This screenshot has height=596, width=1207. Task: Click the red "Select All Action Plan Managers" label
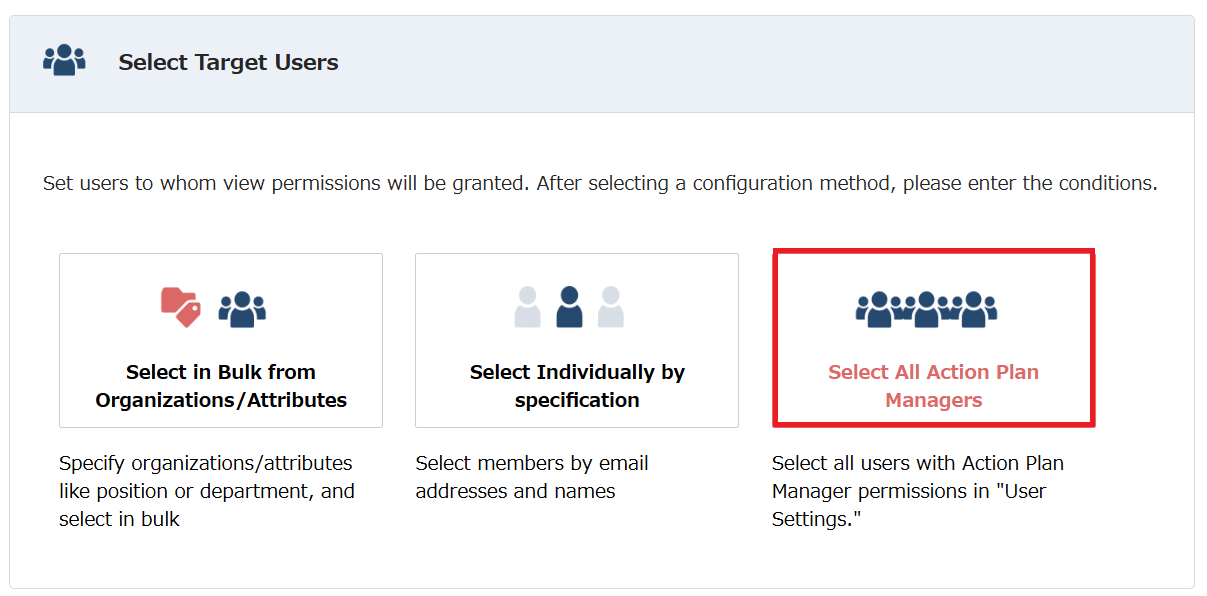(x=933, y=386)
